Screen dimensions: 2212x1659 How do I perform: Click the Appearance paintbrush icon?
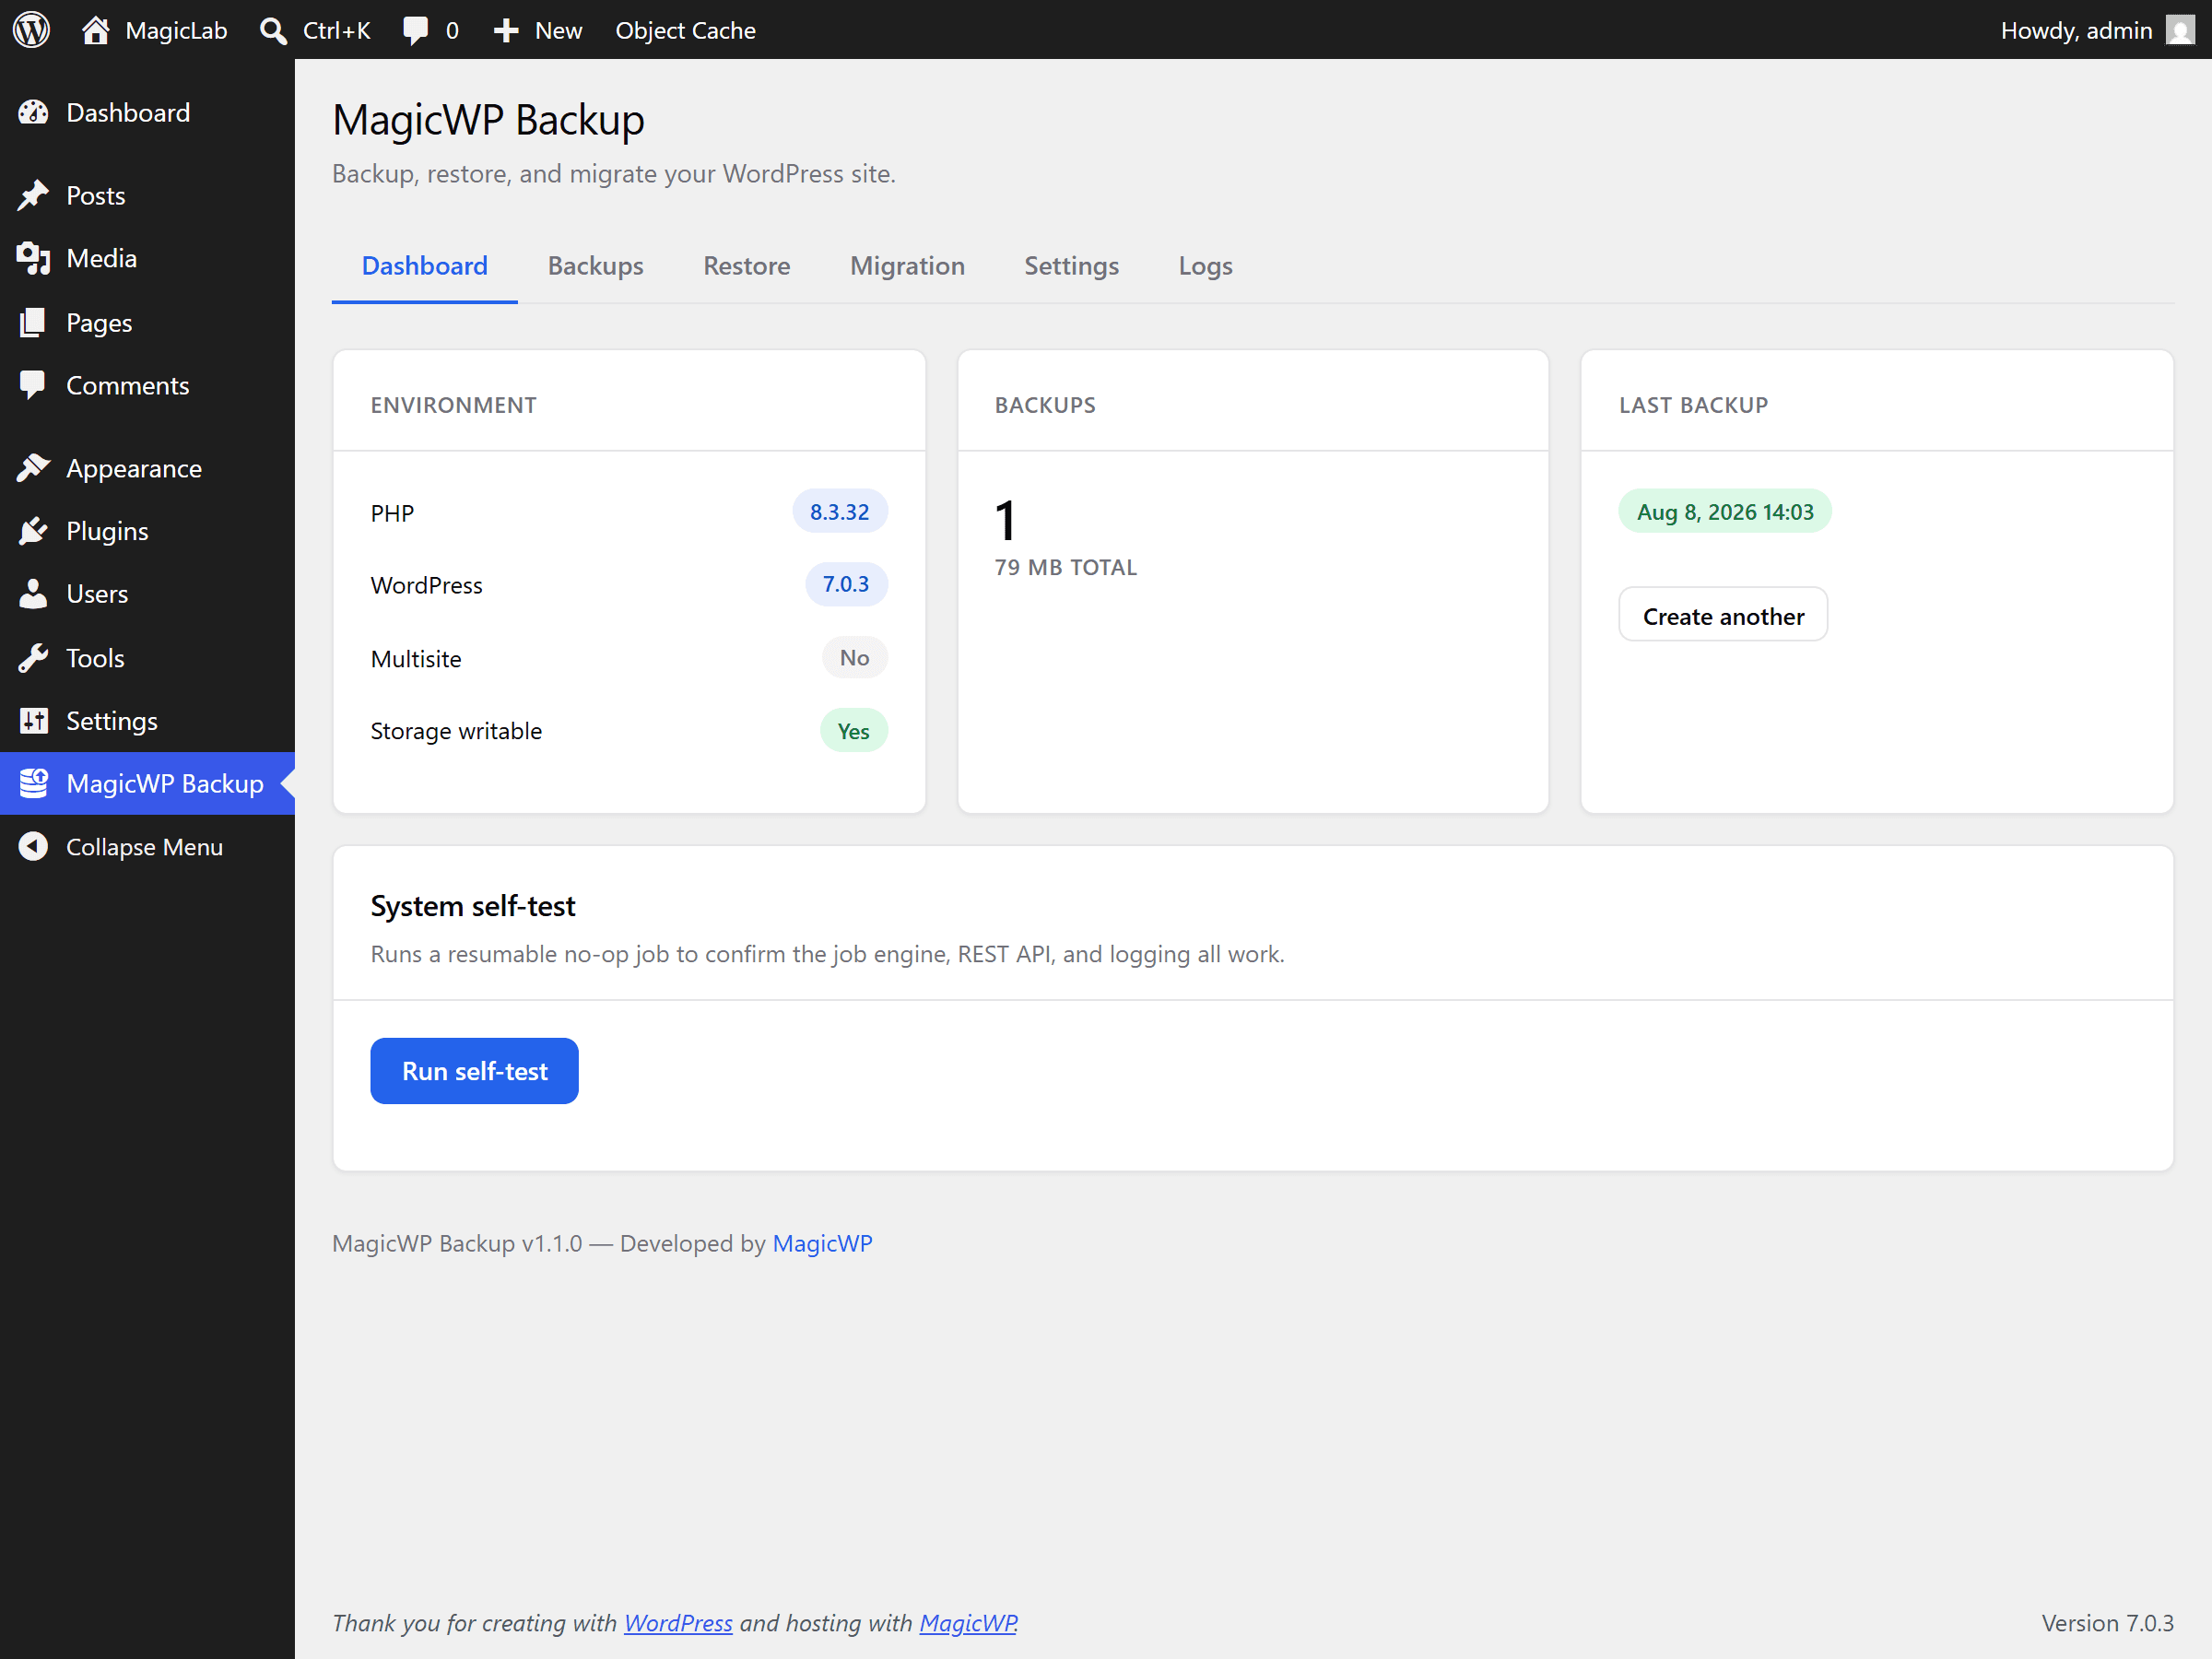click(33, 468)
